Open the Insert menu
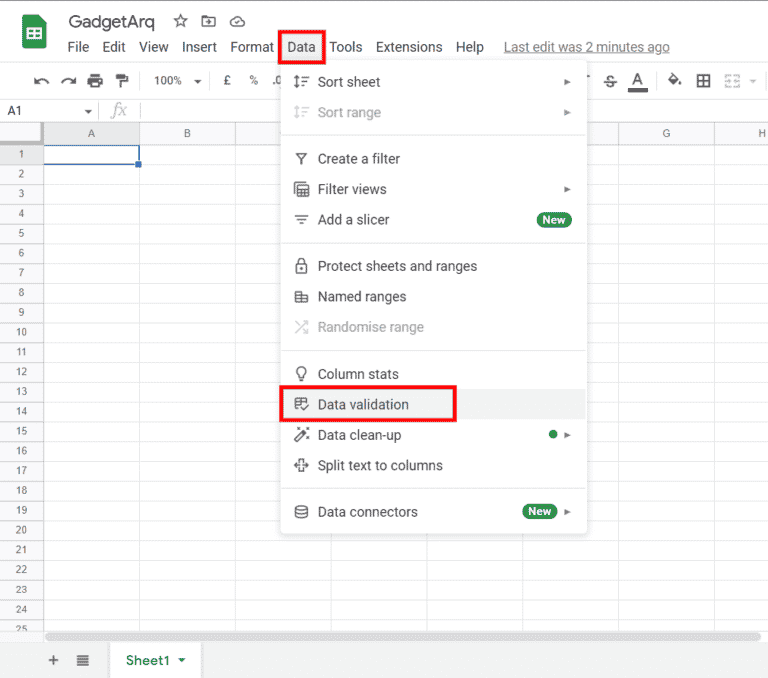Screen dimensions: 768x678 pyautogui.click(x=199, y=47)
